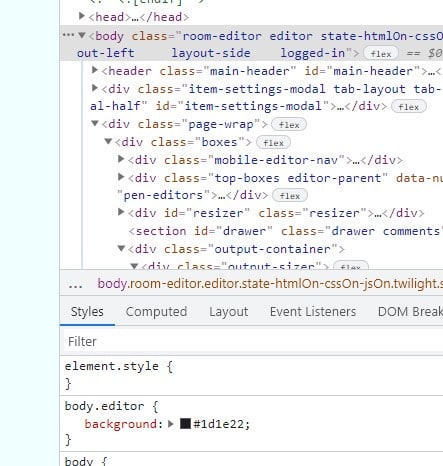The height and width of the screenshot is (466, 443).
Task: Expand the main-header element
Action: pyautogui.click(x=95, y=70)
